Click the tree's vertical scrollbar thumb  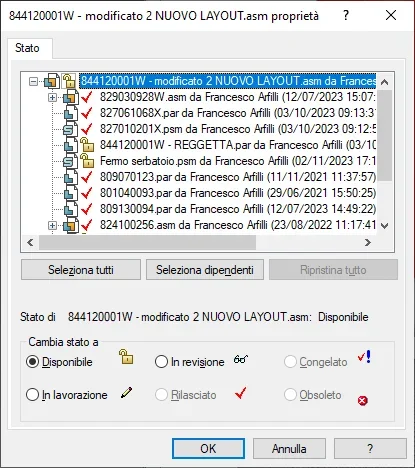[x=385, y=135]
